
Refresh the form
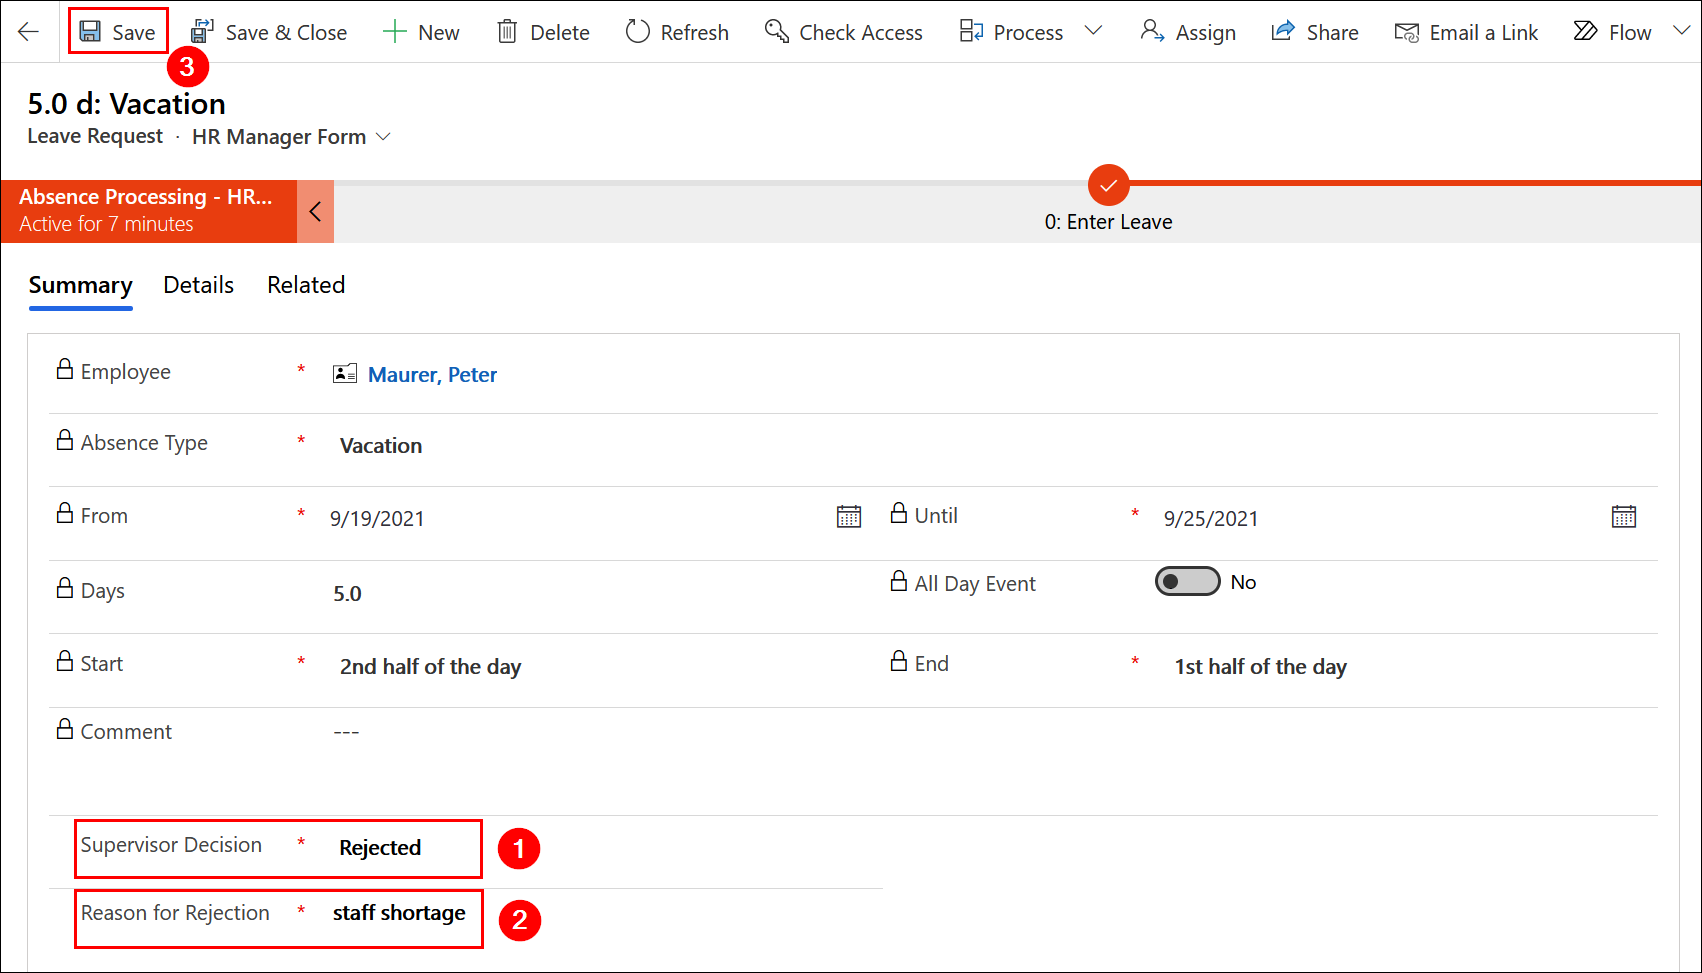coord(677,32)
